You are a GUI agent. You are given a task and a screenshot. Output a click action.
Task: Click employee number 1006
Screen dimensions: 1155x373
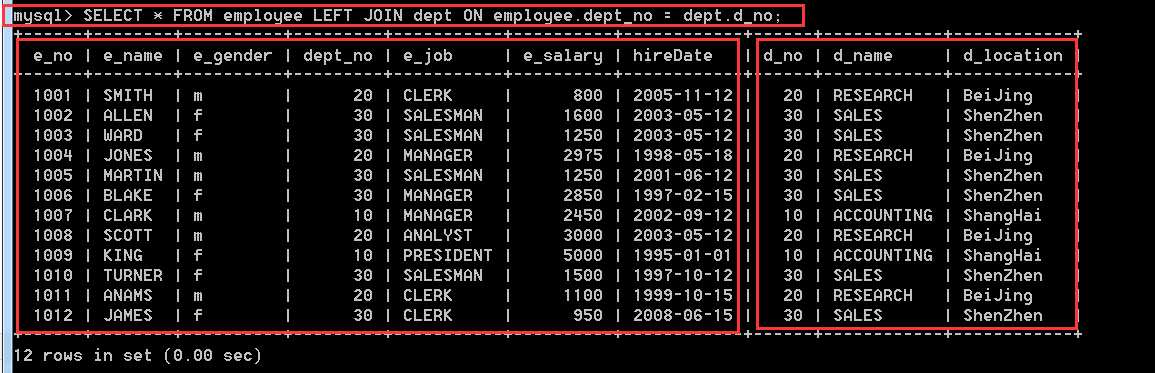click(x=53, y=195)
